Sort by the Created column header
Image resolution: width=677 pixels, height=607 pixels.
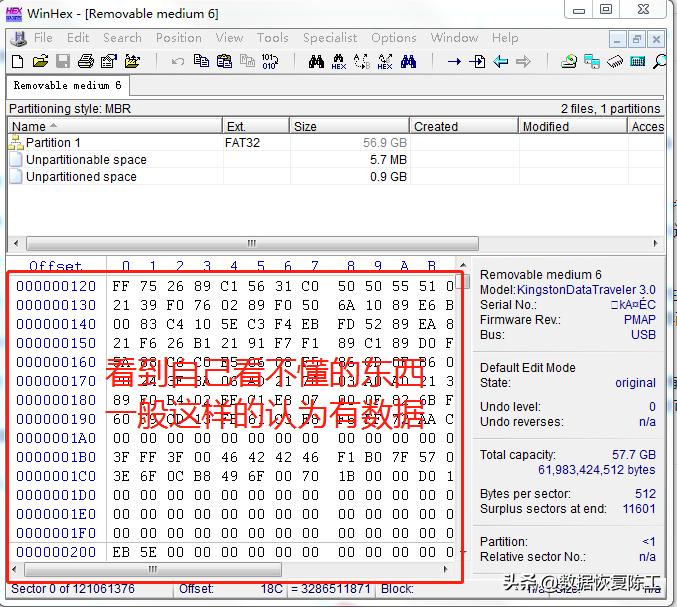(464, 126)
